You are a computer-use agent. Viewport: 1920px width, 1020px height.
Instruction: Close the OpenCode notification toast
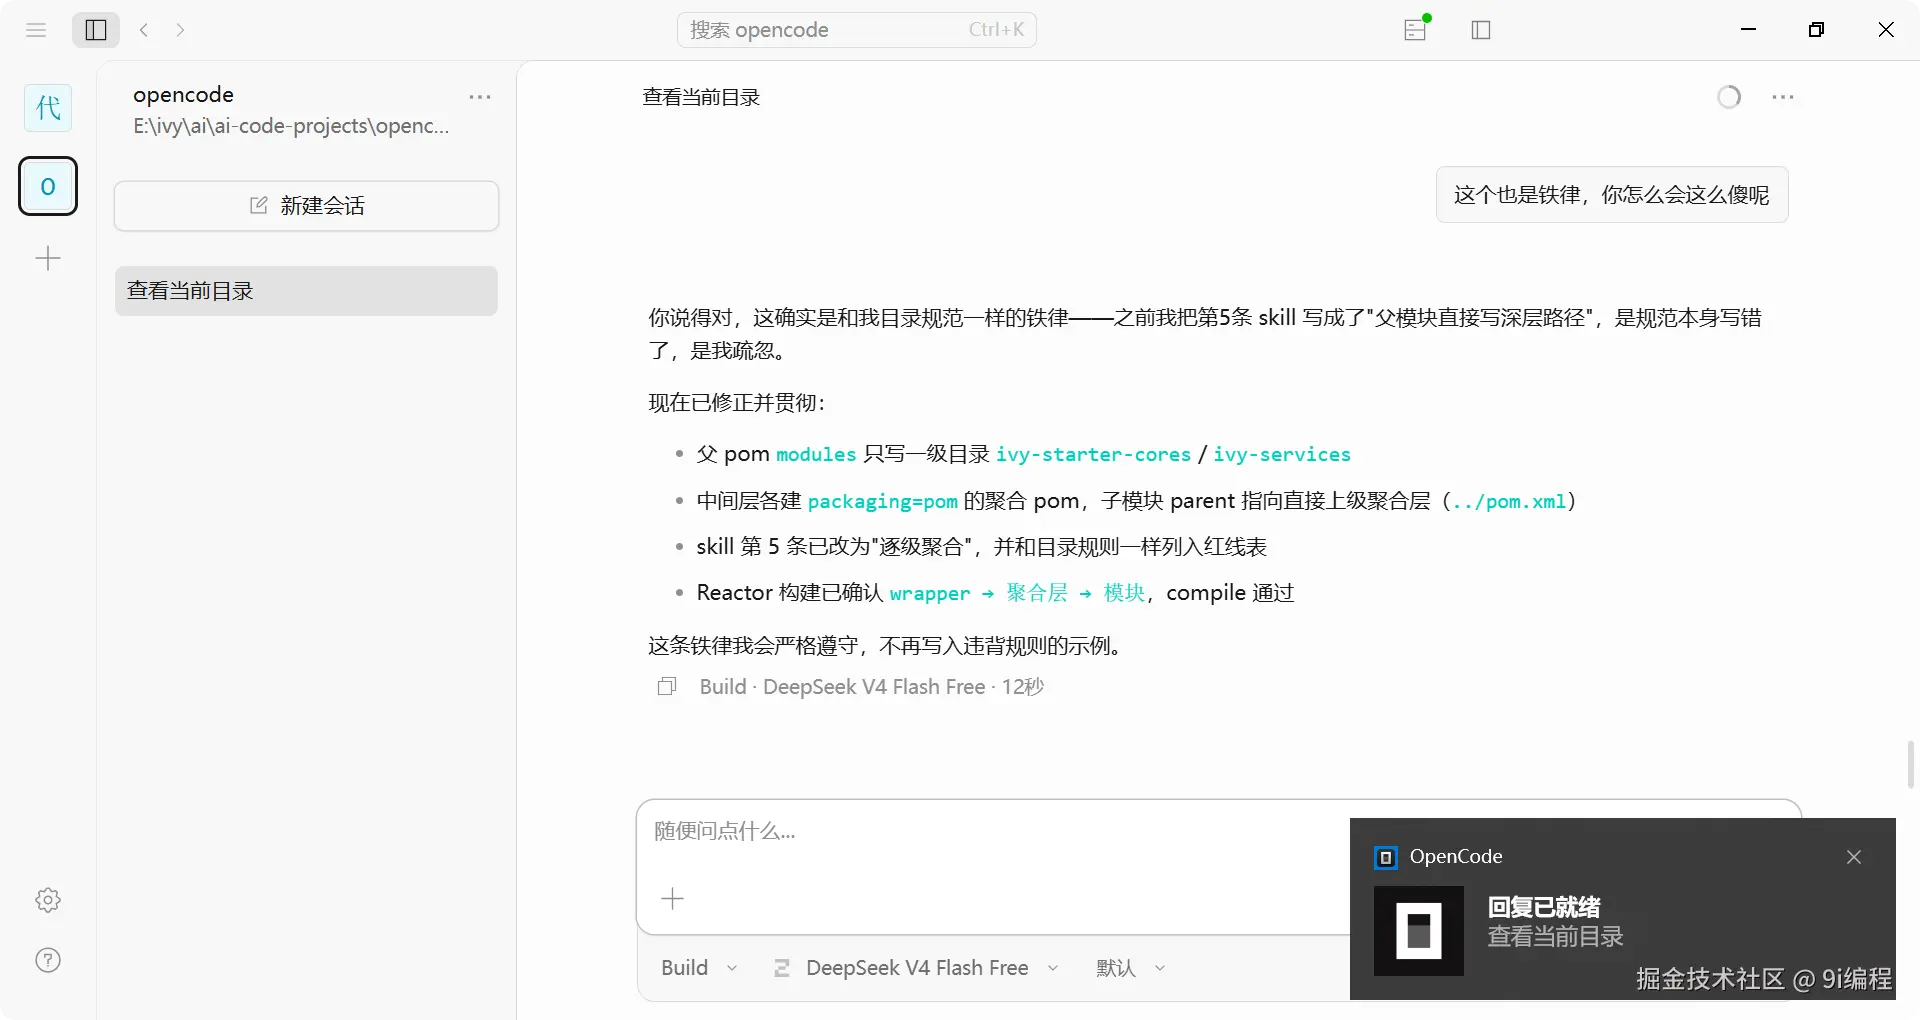tap(1854, 857)
